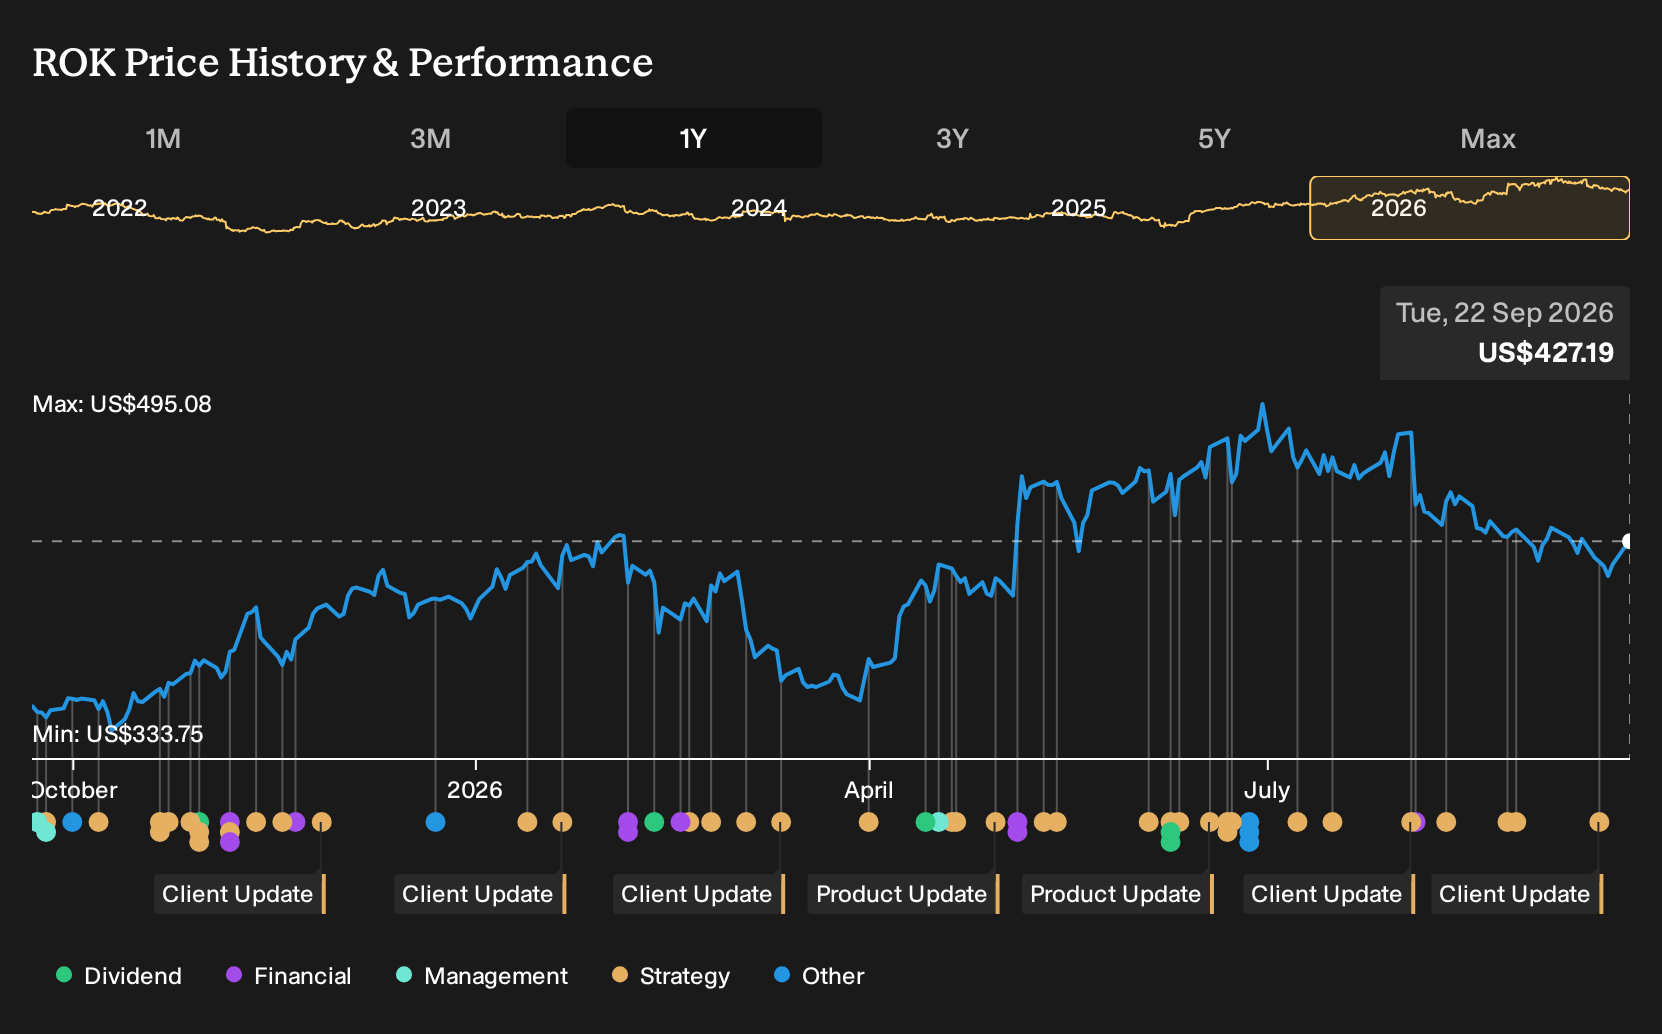
Task: Switch to the 1M range tab
Action: [163, 138]
